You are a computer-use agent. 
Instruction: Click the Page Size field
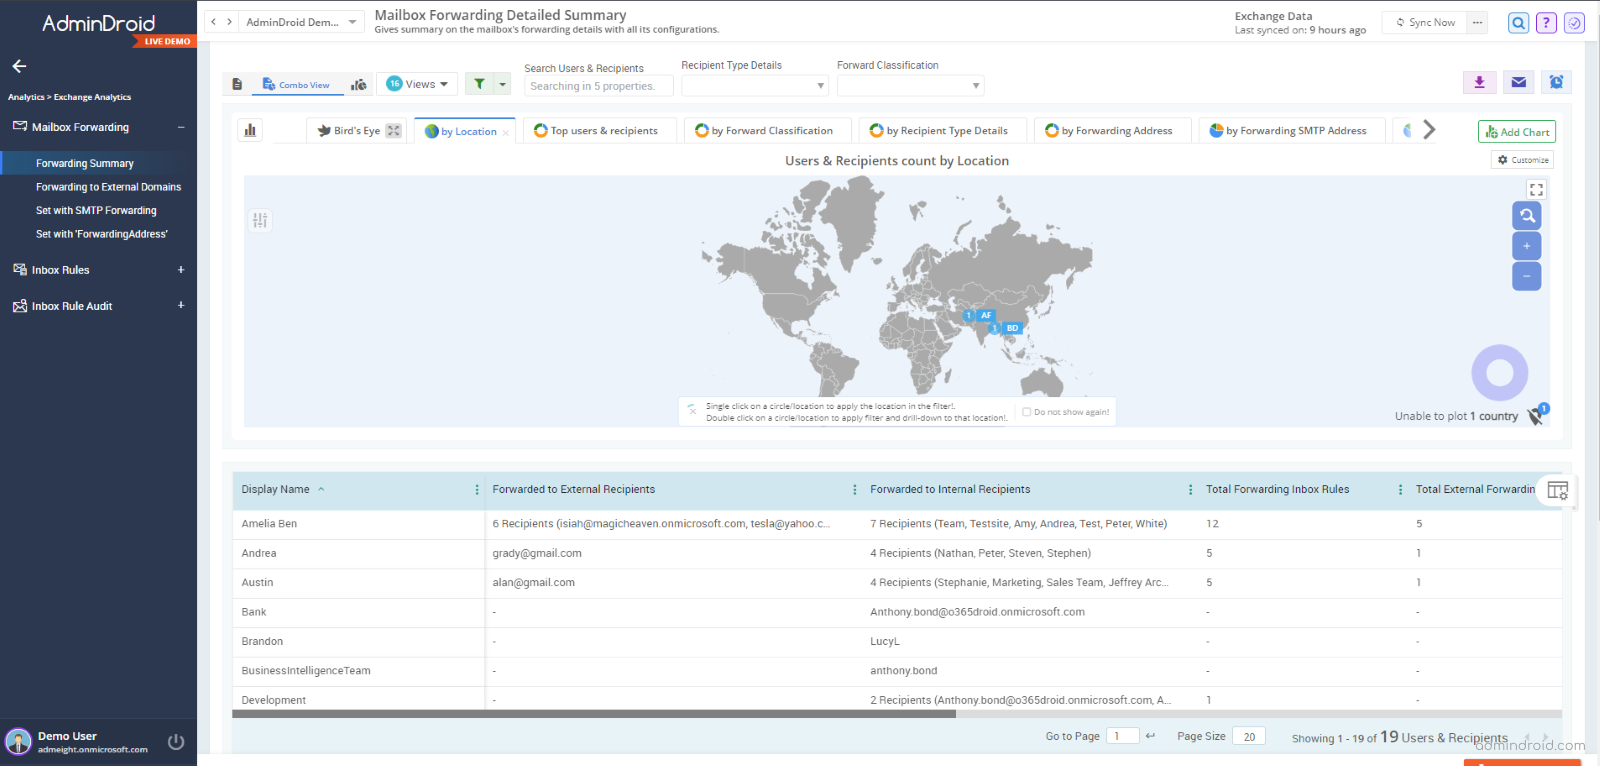click(x=1249, y=736)
